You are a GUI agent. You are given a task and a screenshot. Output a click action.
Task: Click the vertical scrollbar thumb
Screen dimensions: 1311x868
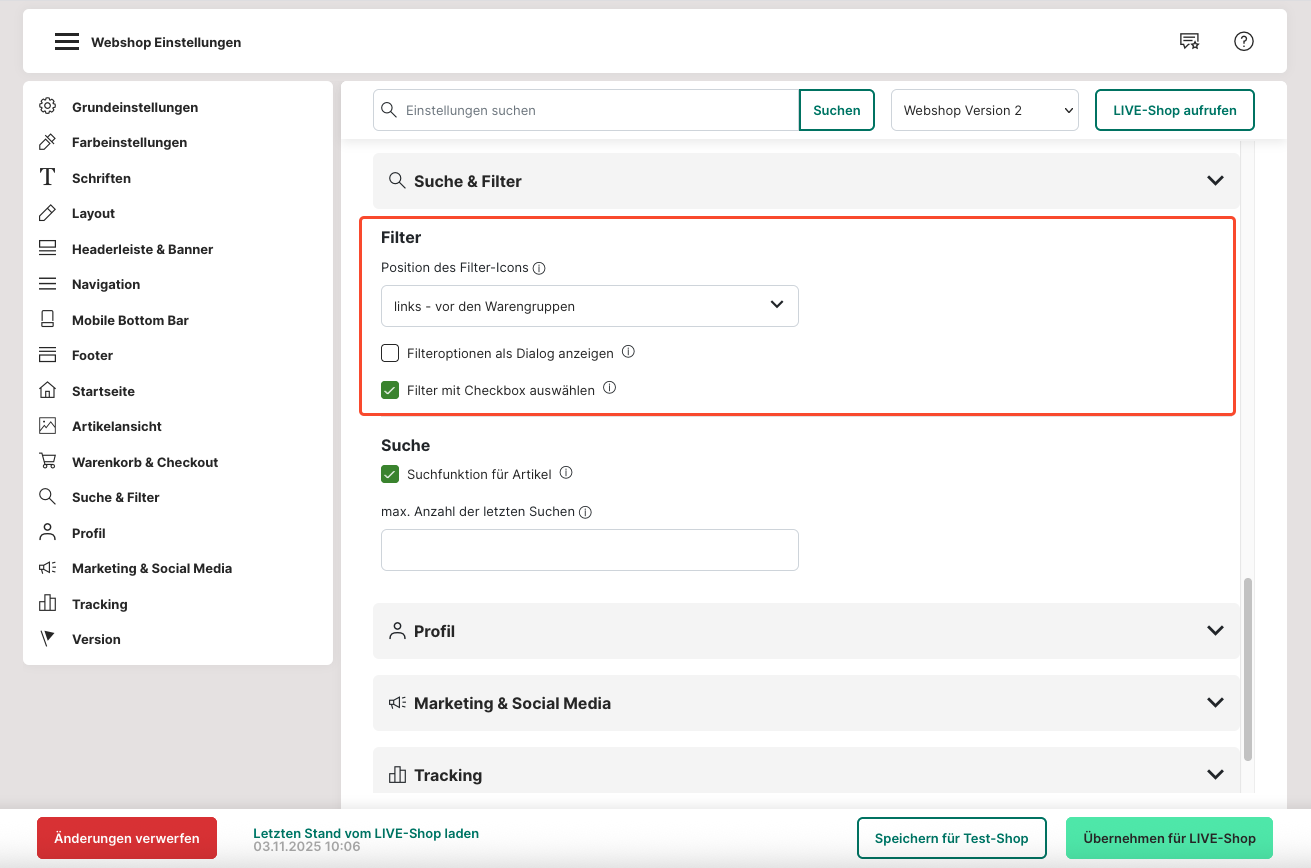(x=1247, y=670)
